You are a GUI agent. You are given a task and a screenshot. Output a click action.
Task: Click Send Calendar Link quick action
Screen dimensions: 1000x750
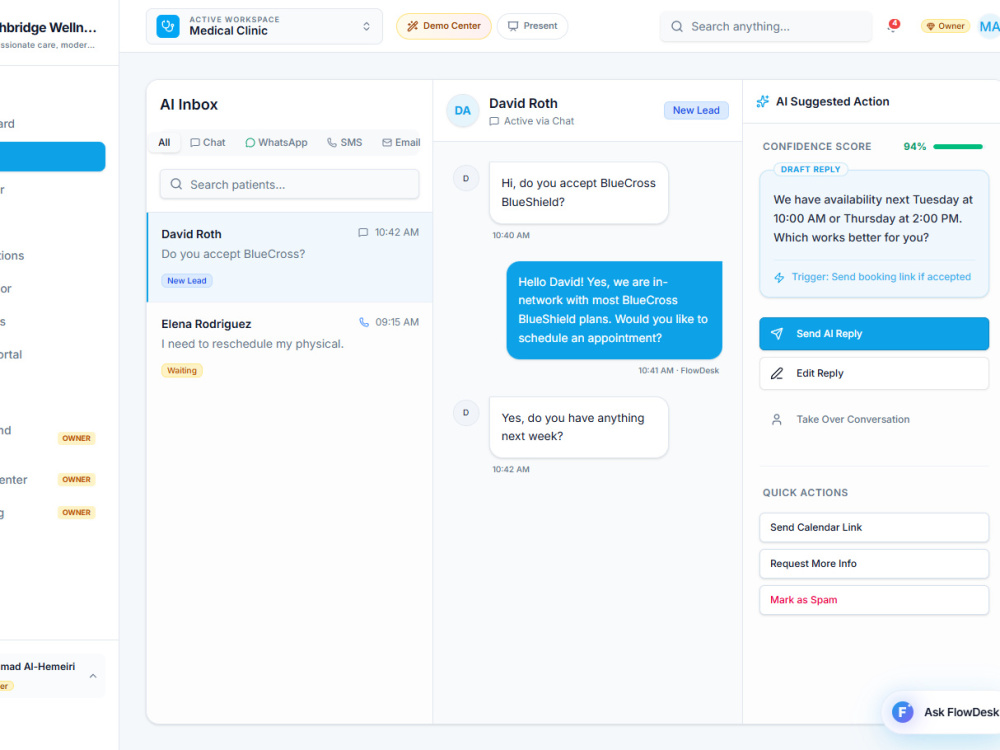tap(874, 527)
